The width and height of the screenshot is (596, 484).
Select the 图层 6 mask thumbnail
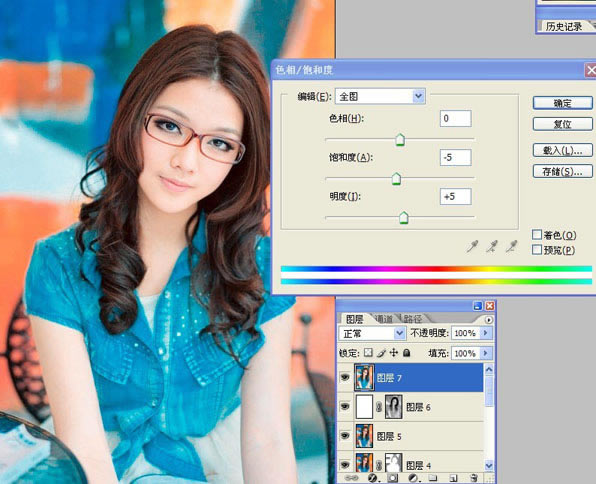click(393, 407)
